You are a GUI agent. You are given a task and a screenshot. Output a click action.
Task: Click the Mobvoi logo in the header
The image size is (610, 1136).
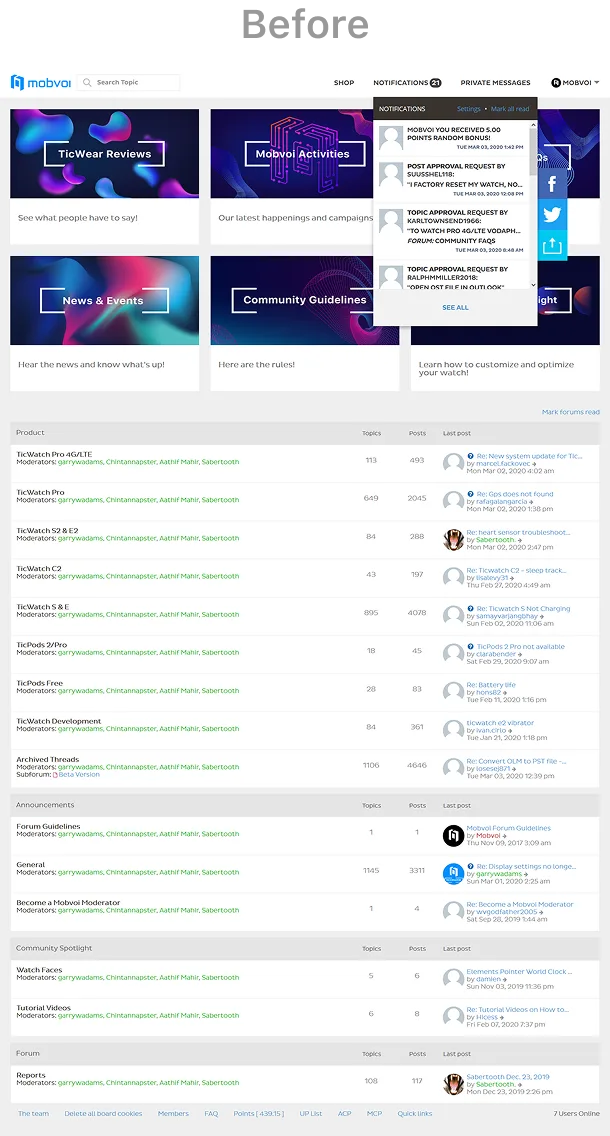[x=41, y=83]
